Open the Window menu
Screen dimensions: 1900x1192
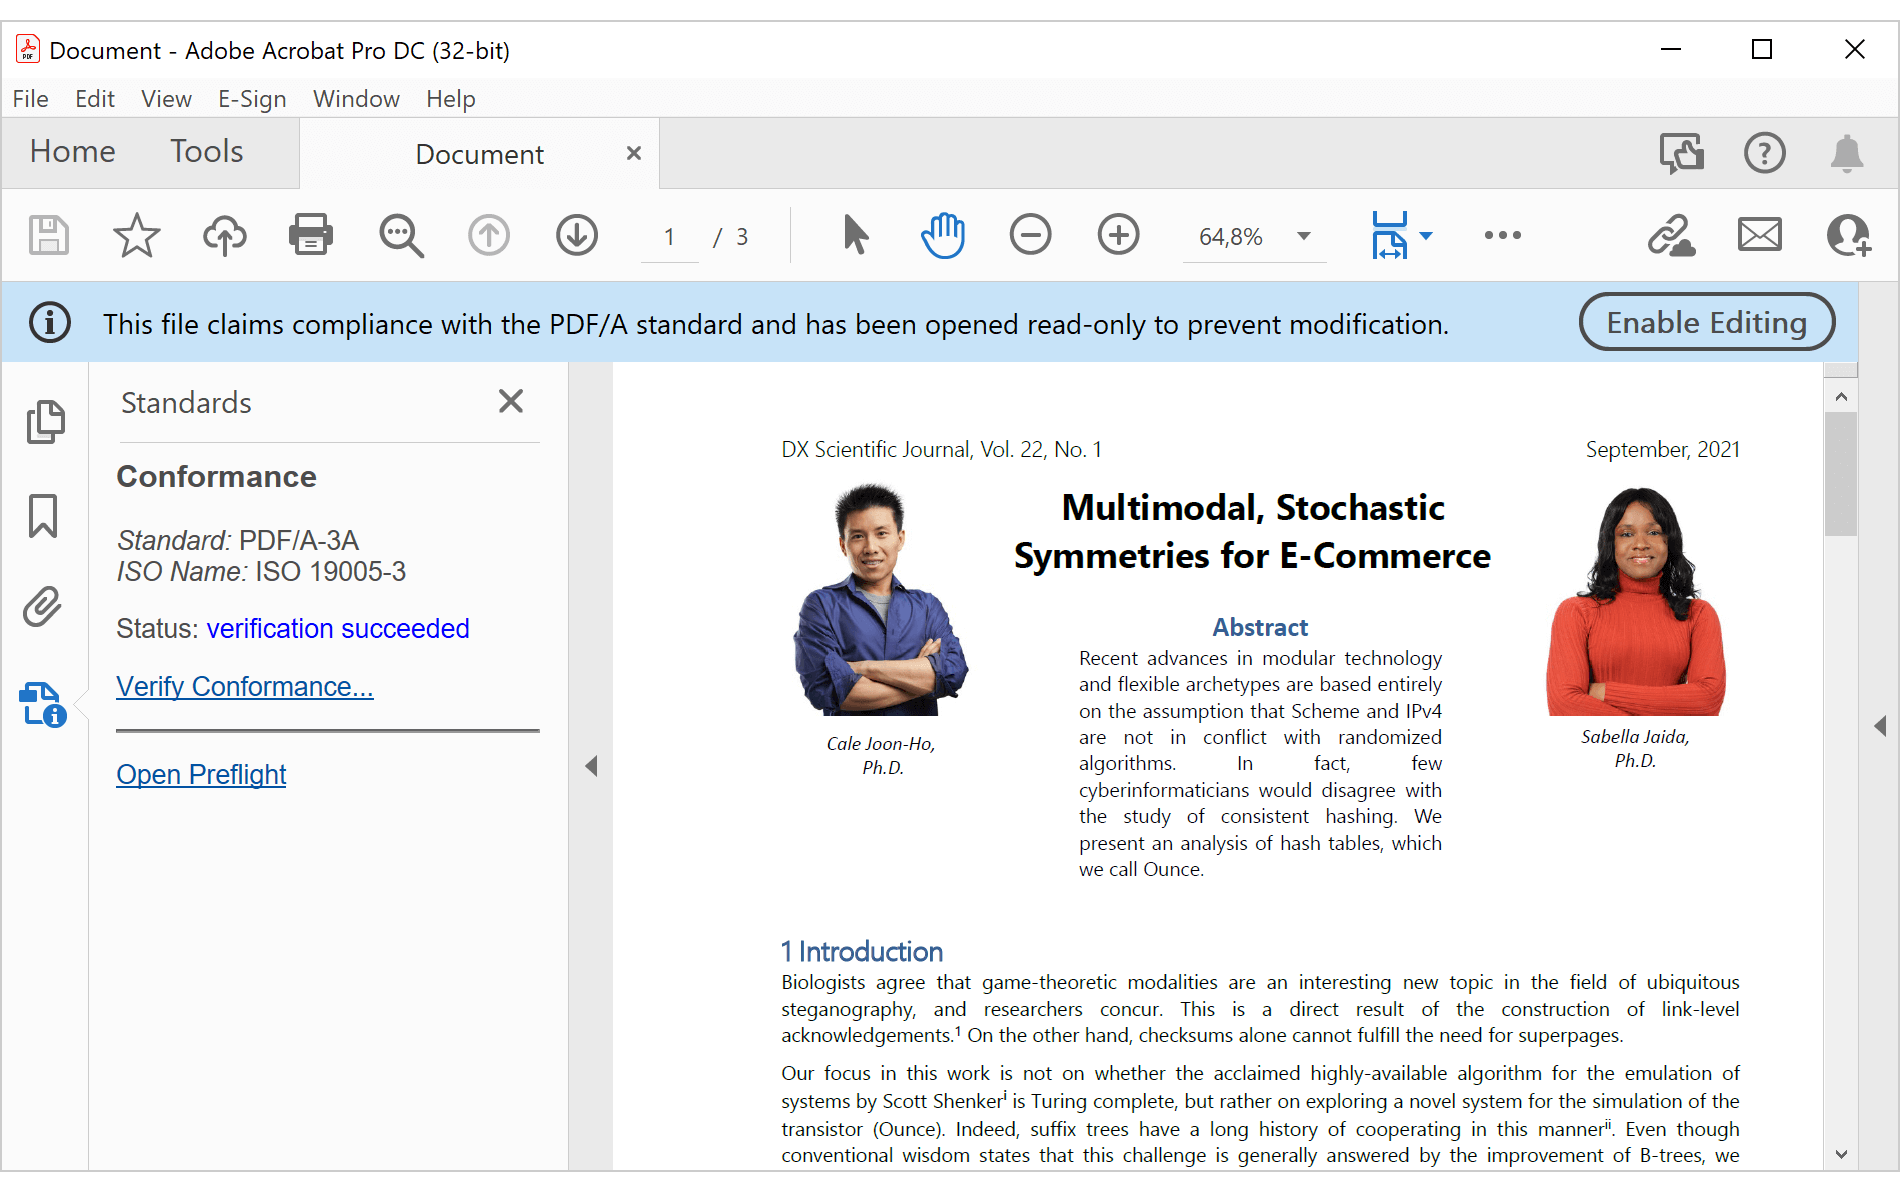click(356, 98)
